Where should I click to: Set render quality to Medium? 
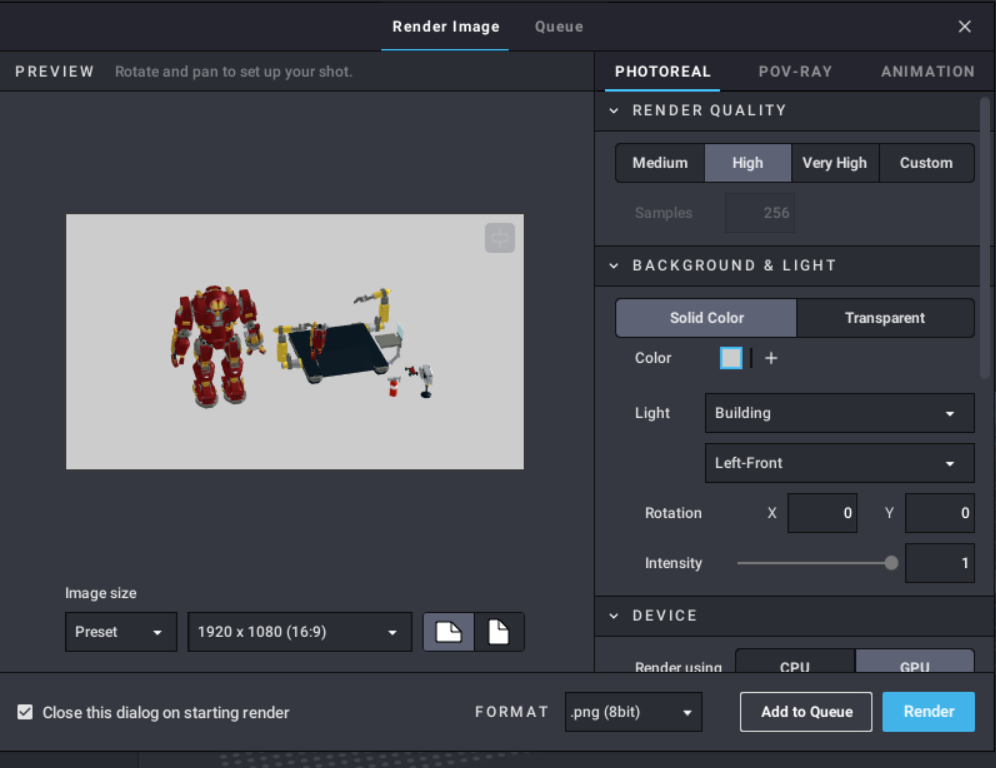click(660, 163)
